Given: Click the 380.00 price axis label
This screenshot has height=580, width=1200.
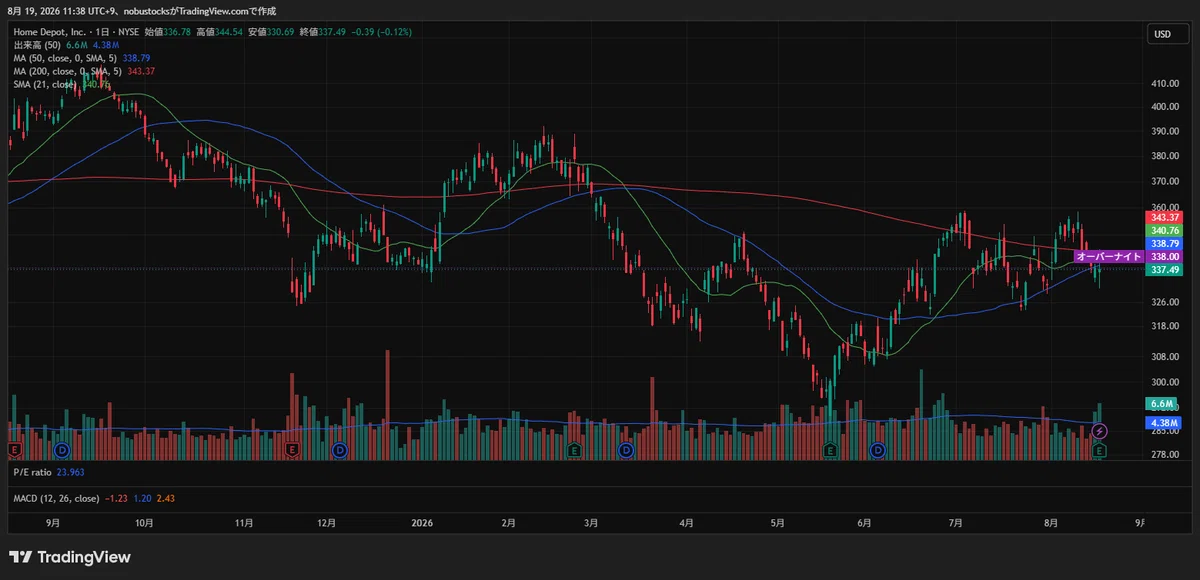Looking at the screenshot, I should [x=1166, y=156].
